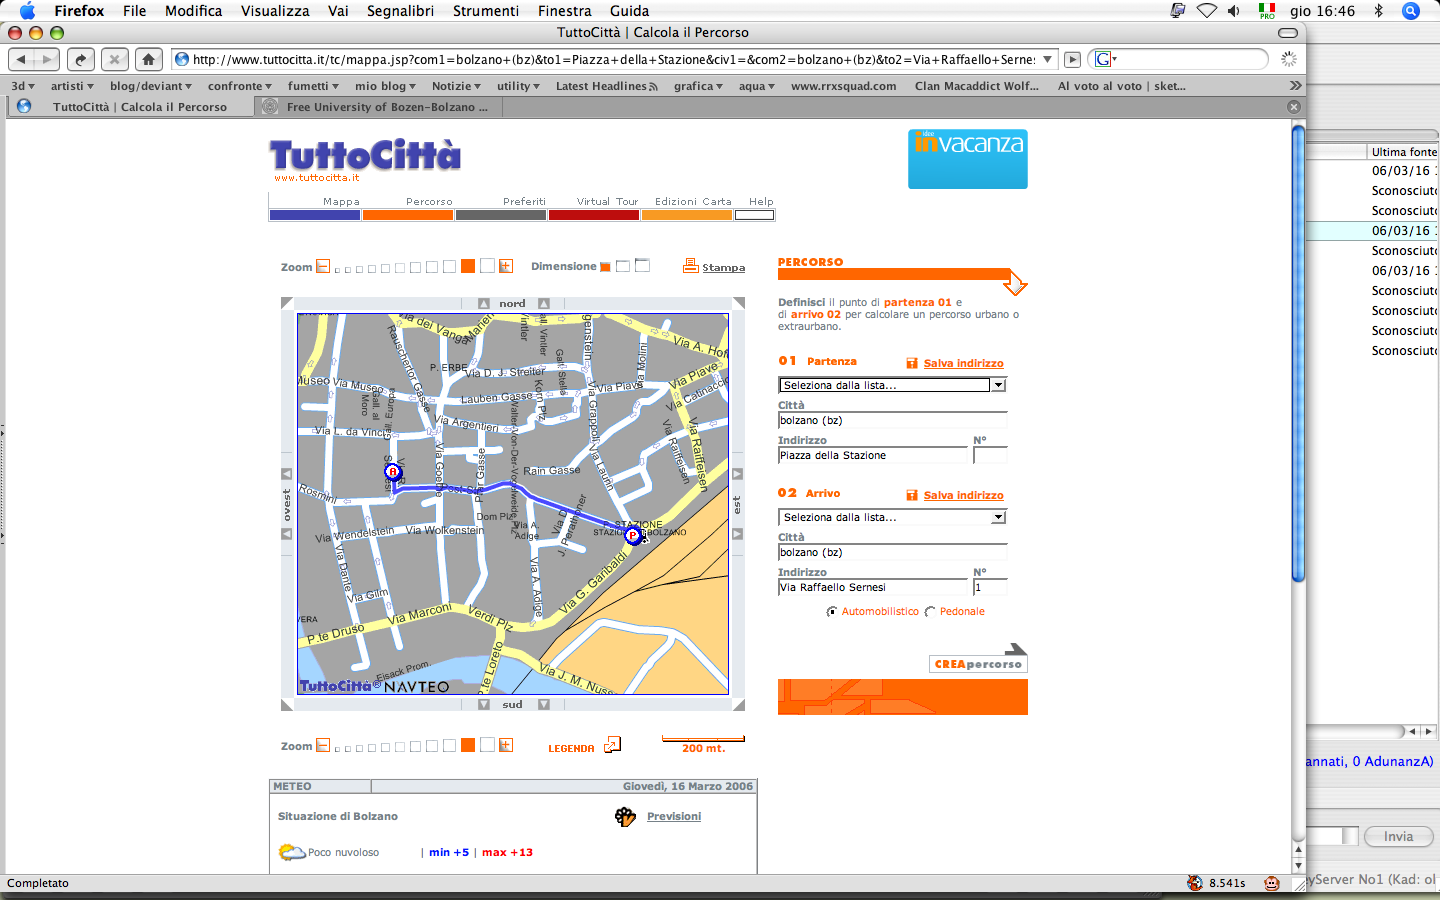The width and height of the screenshot is (1440, 900).
Task: Open the 'Notizie' bookmarks folder
Action: (x=456, y=86)
